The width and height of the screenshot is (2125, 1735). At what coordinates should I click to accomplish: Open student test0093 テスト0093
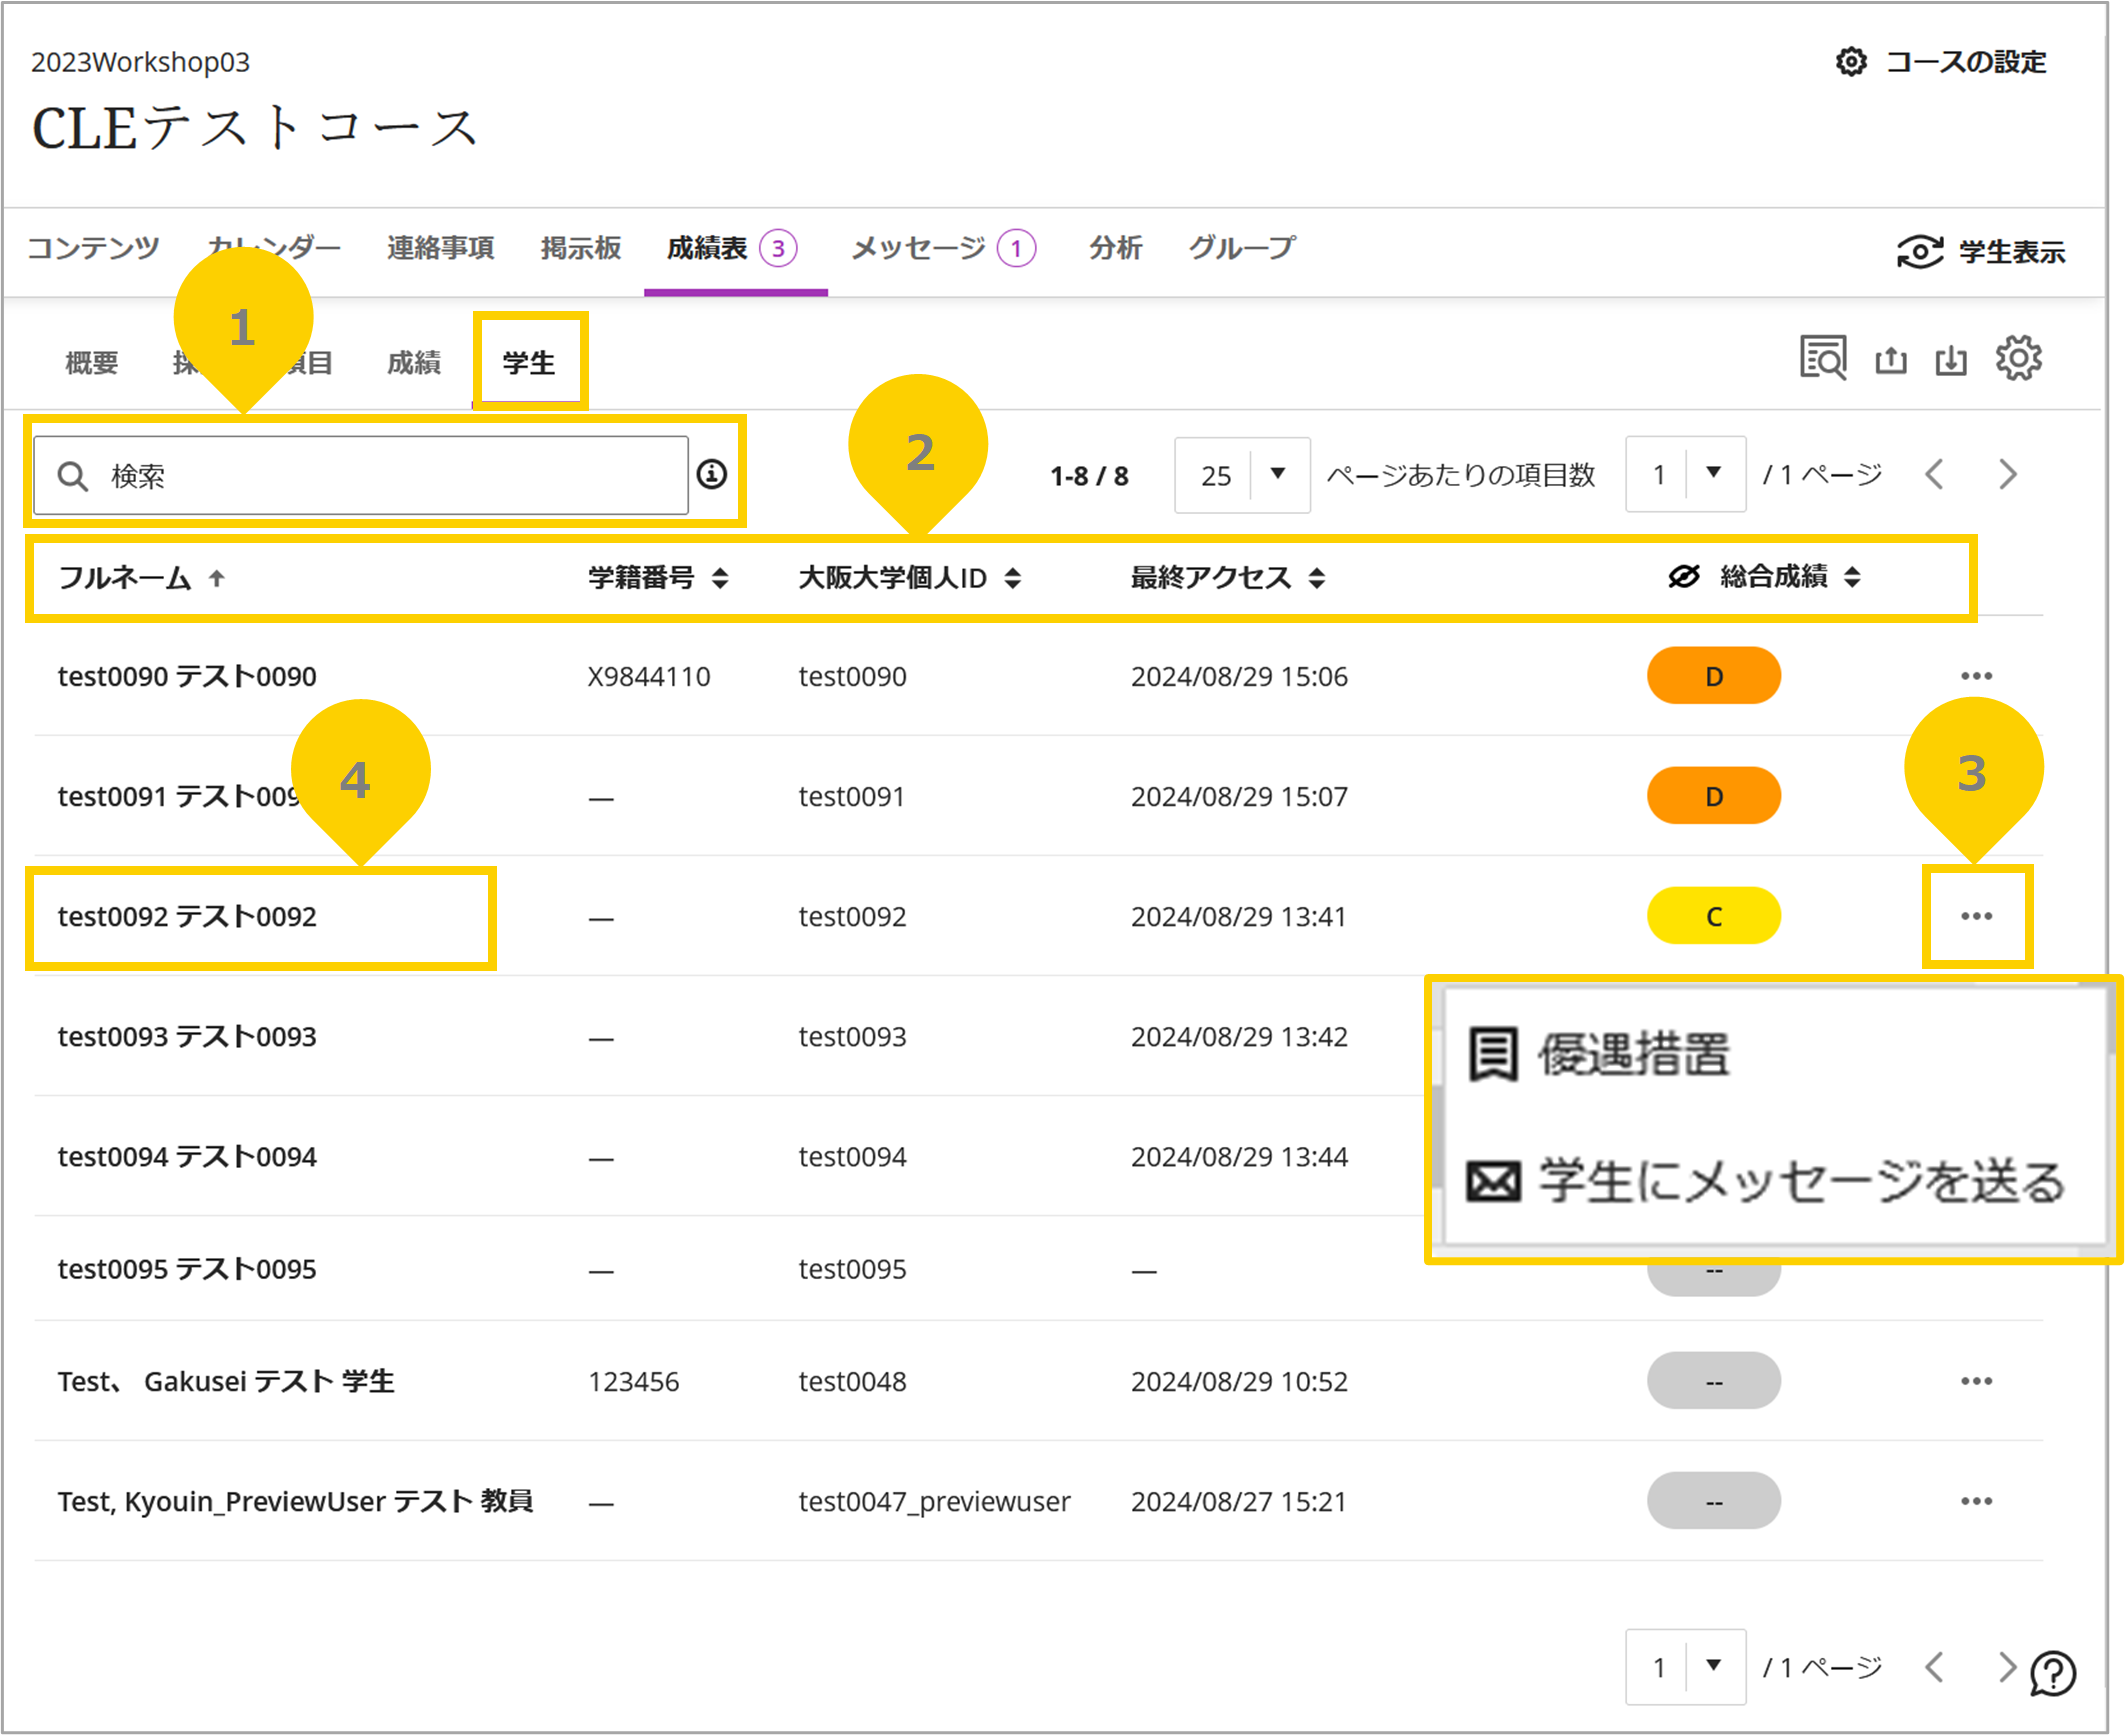click(x=187, y=1036)
